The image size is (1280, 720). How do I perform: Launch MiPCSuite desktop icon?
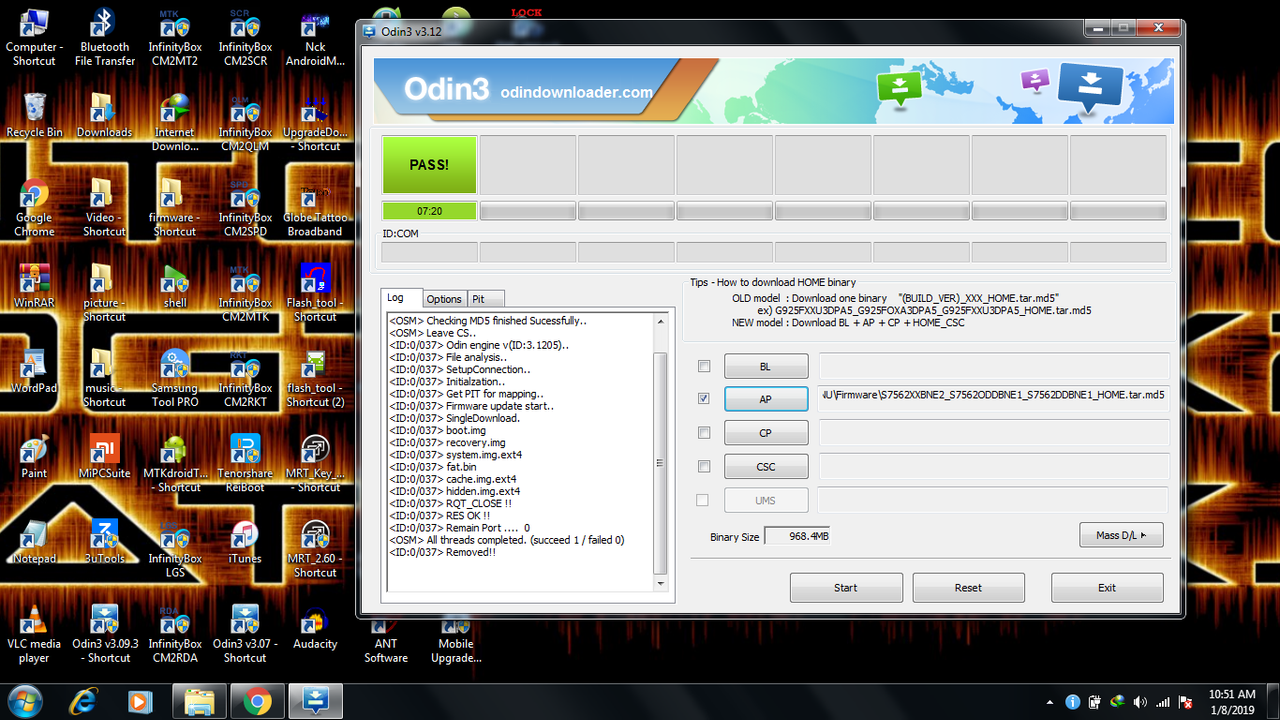105,457
